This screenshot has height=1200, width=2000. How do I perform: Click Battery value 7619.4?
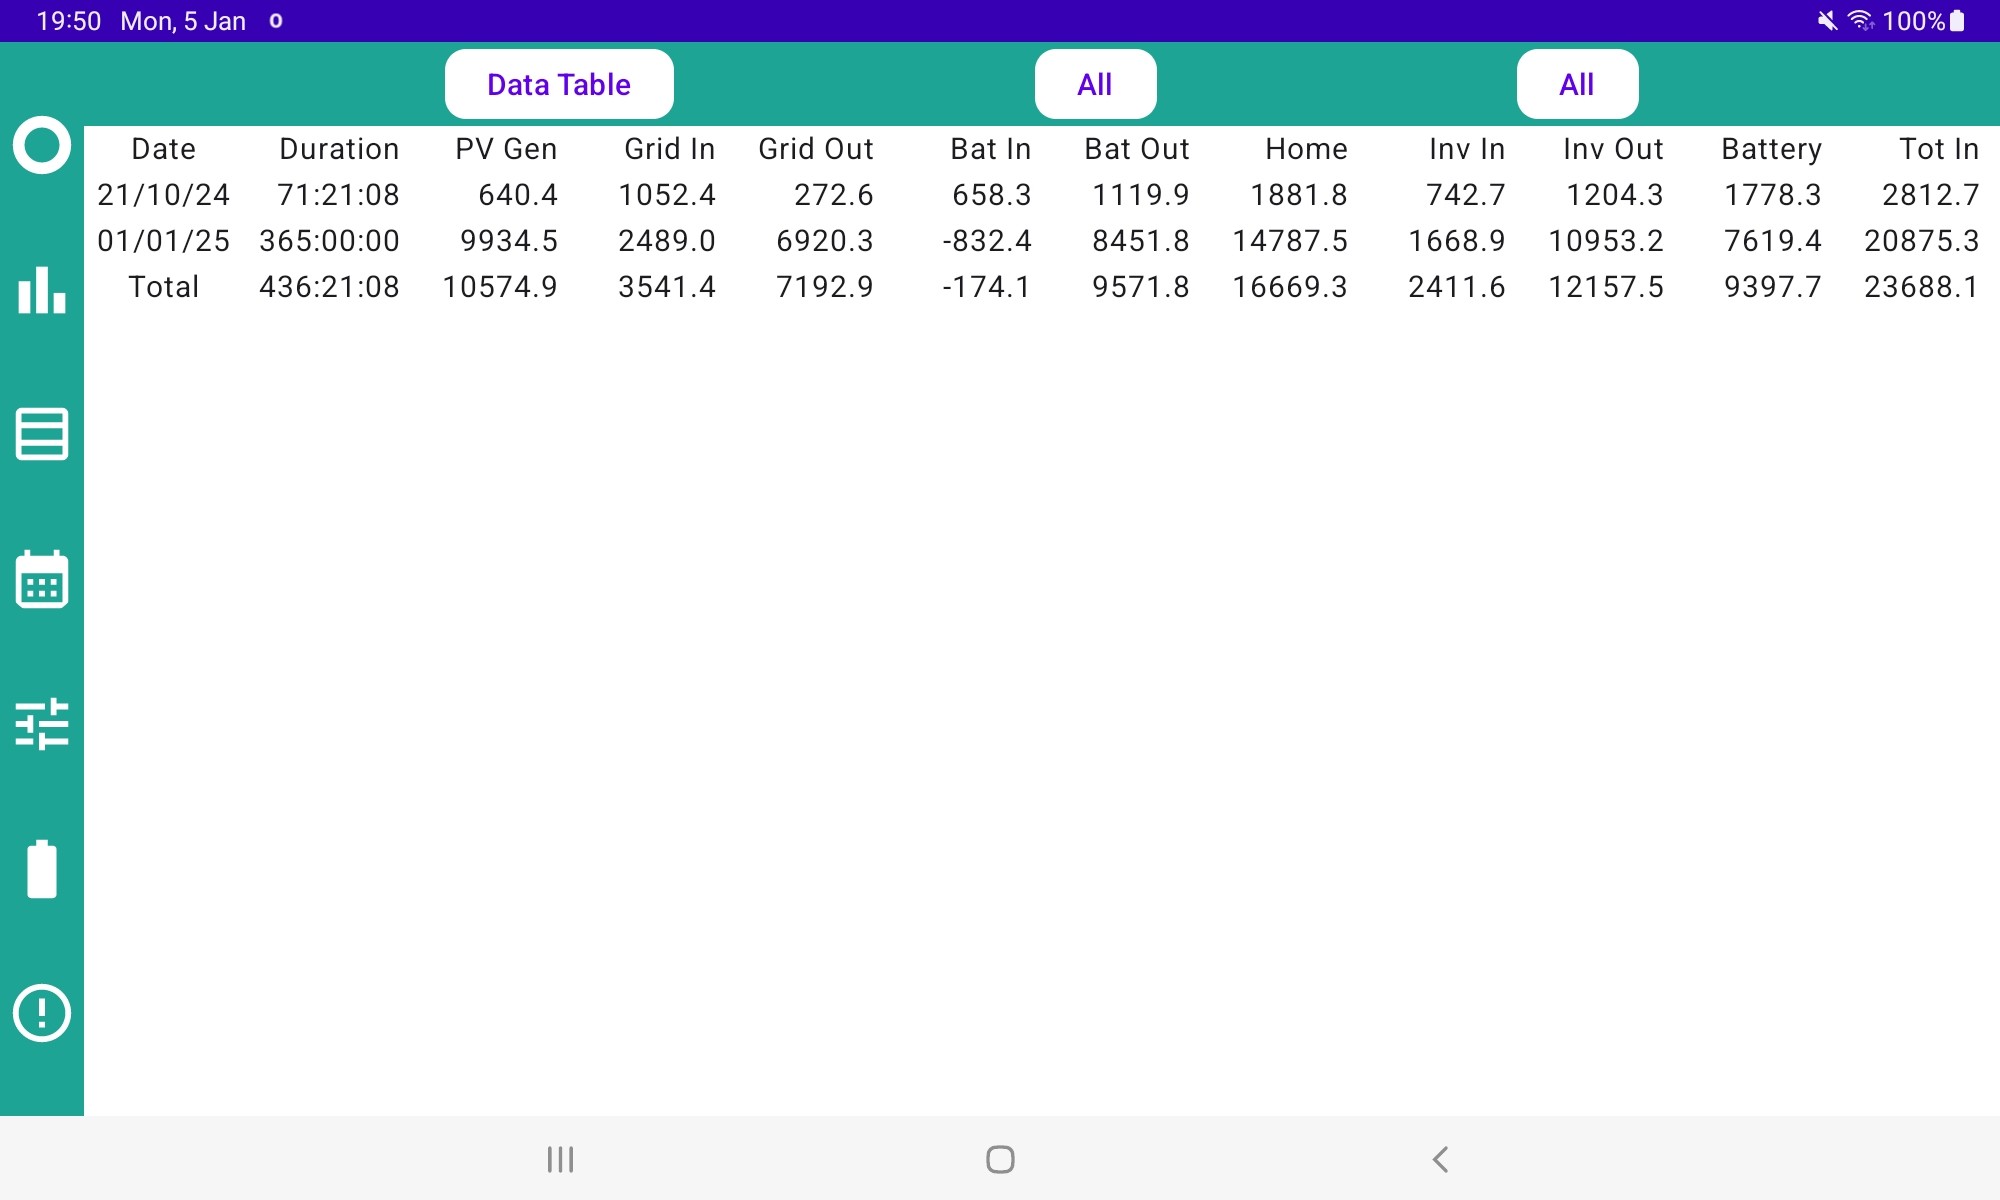coord(1773,241)
